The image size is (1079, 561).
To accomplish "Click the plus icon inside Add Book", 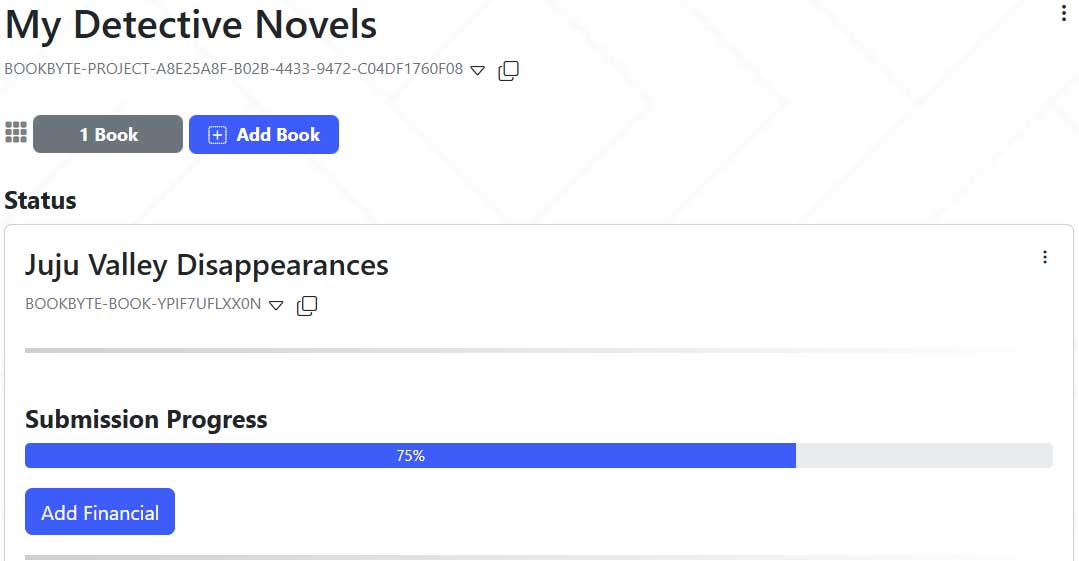I will 217,135.
